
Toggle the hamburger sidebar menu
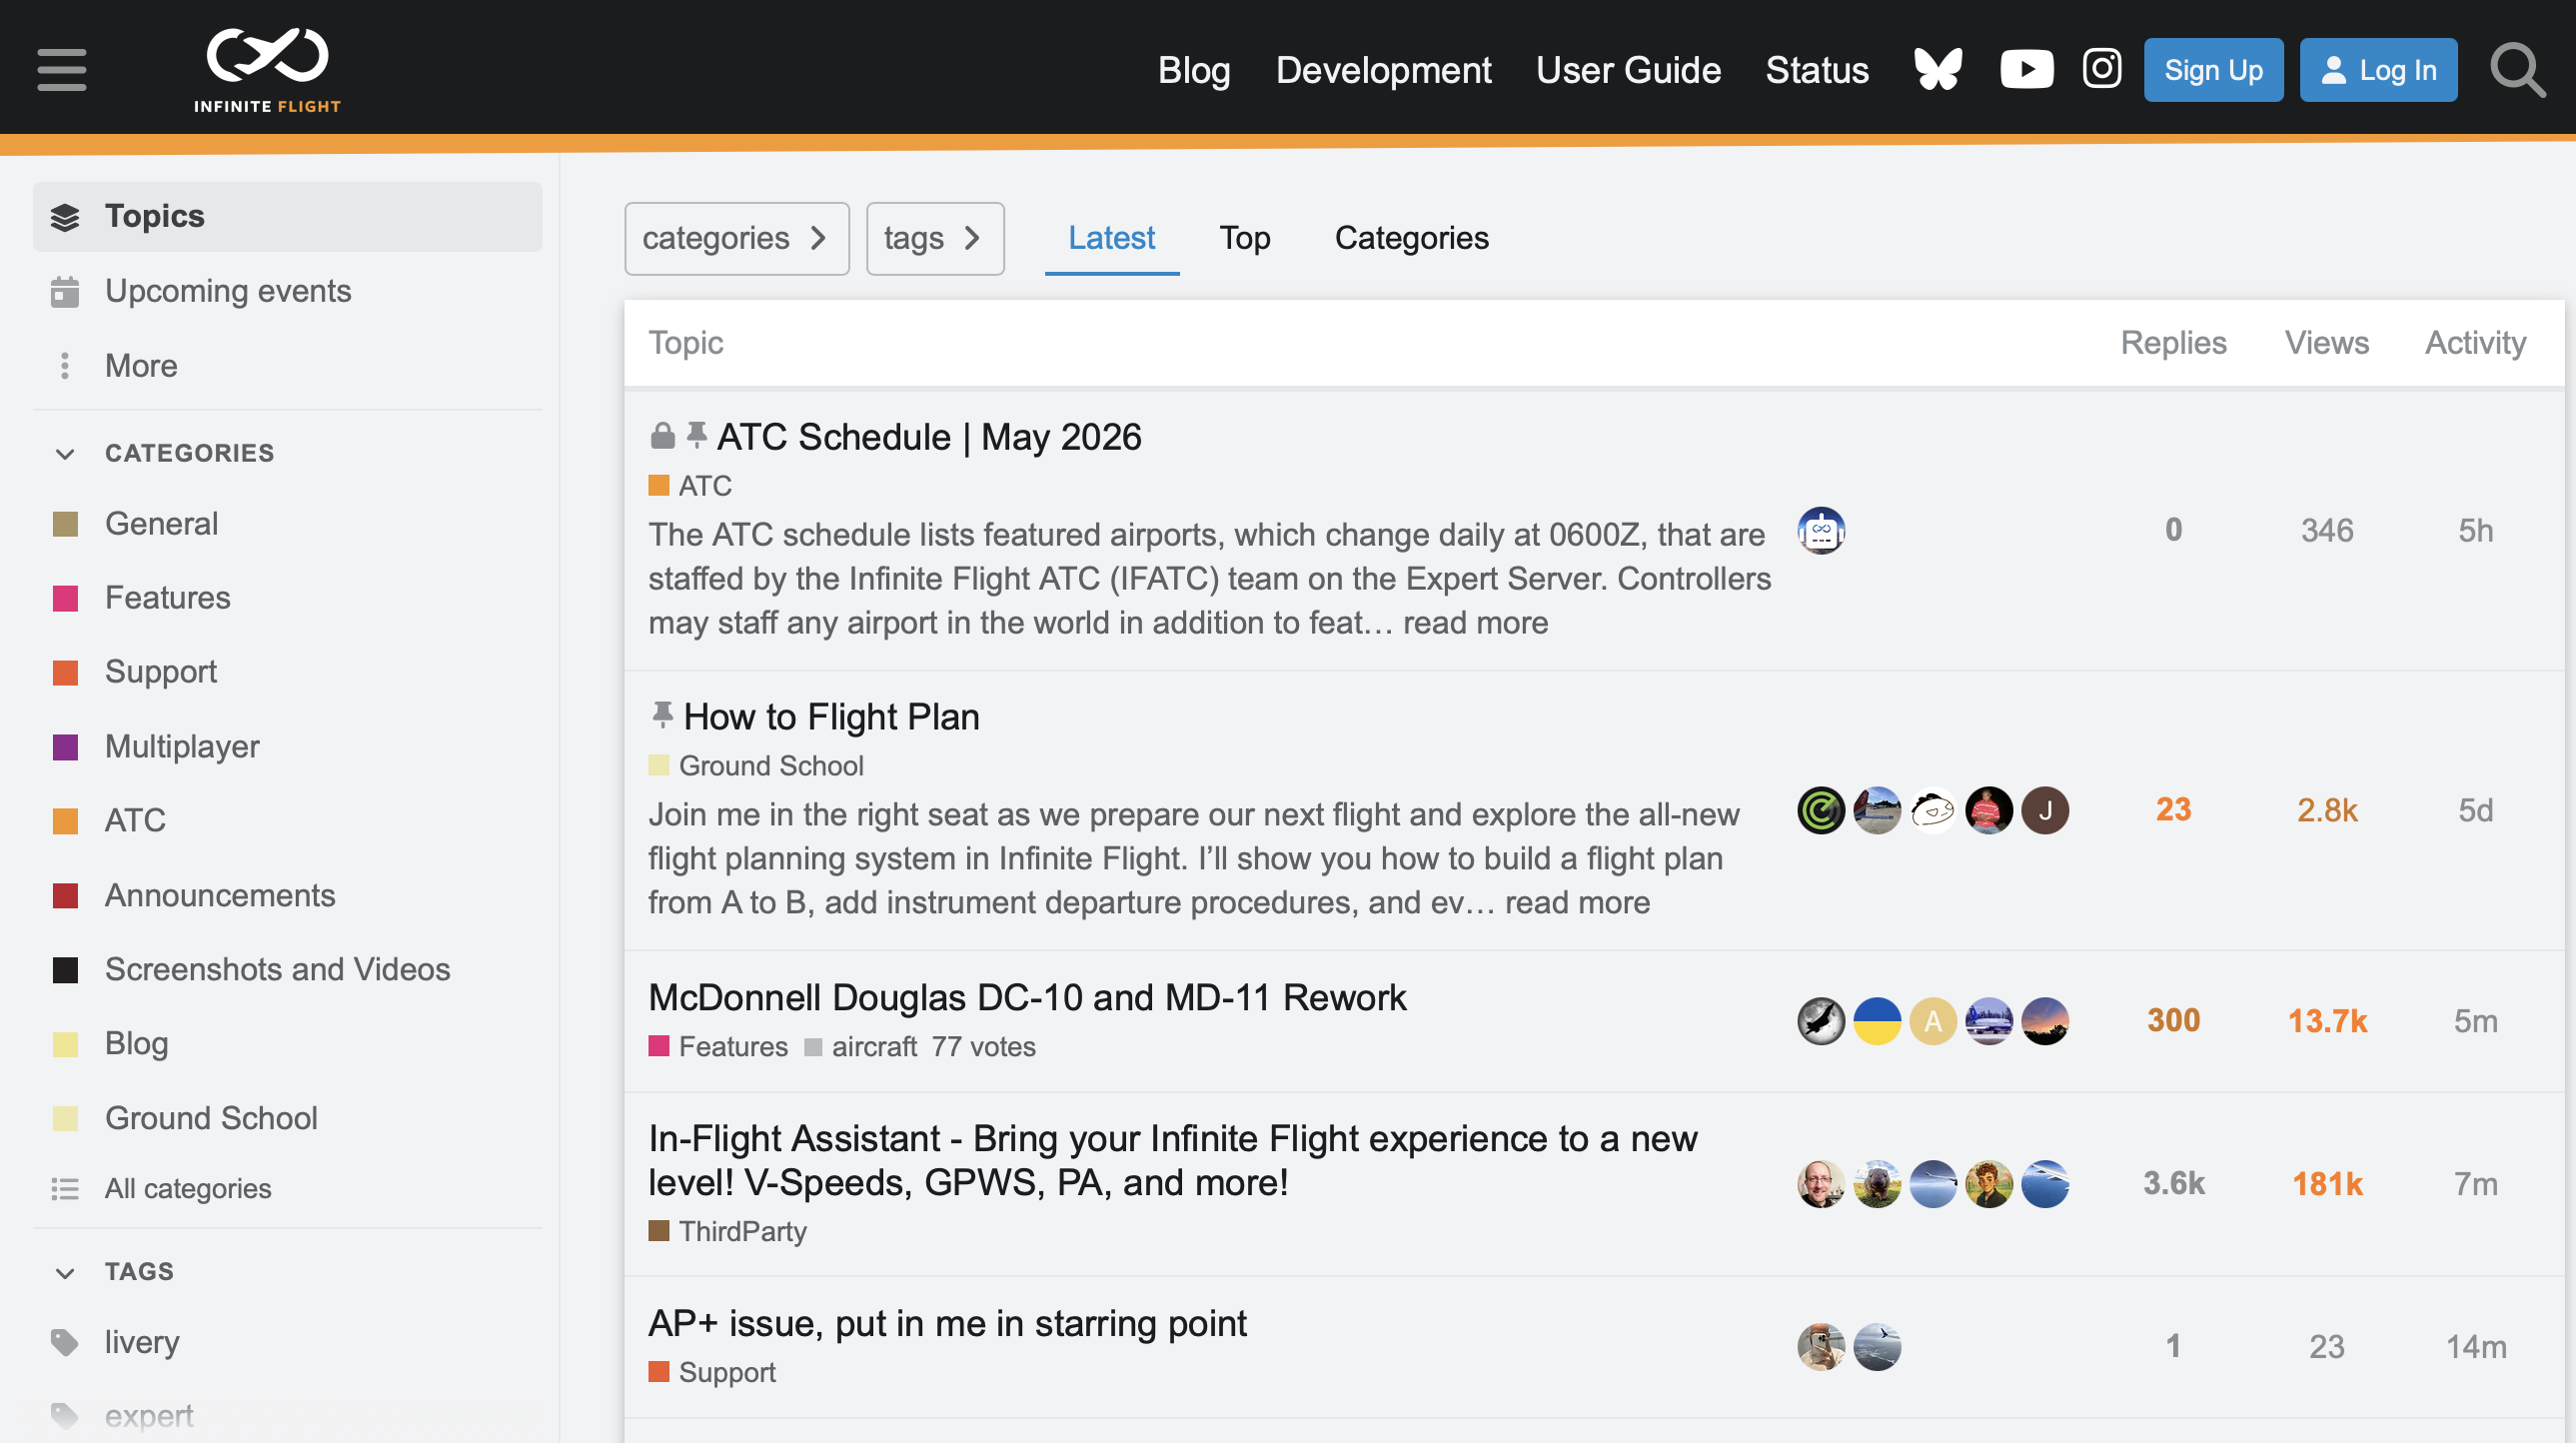tap(61, 69)
